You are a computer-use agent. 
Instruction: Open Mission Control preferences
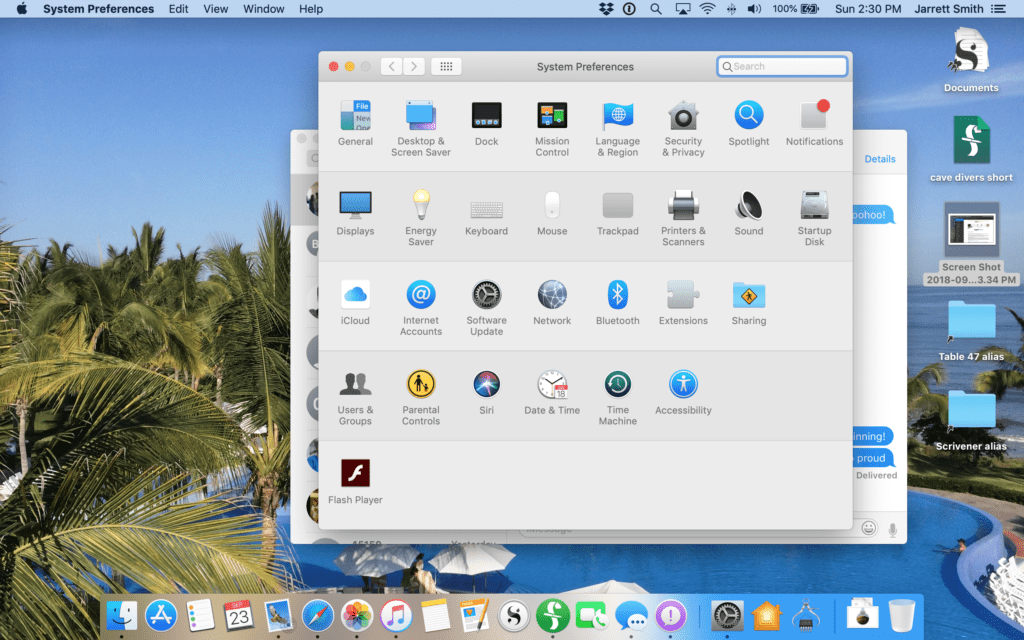point(552,128)
